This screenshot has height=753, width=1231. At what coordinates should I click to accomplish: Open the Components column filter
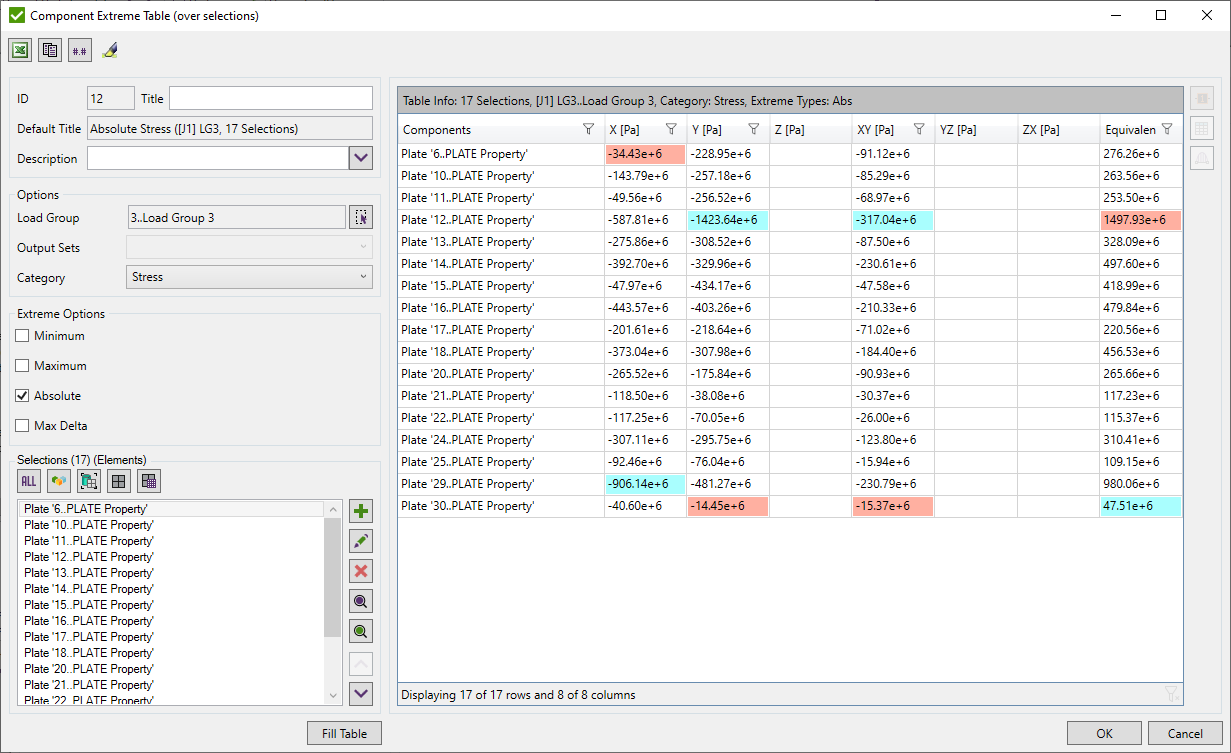(x=587, y=128)
